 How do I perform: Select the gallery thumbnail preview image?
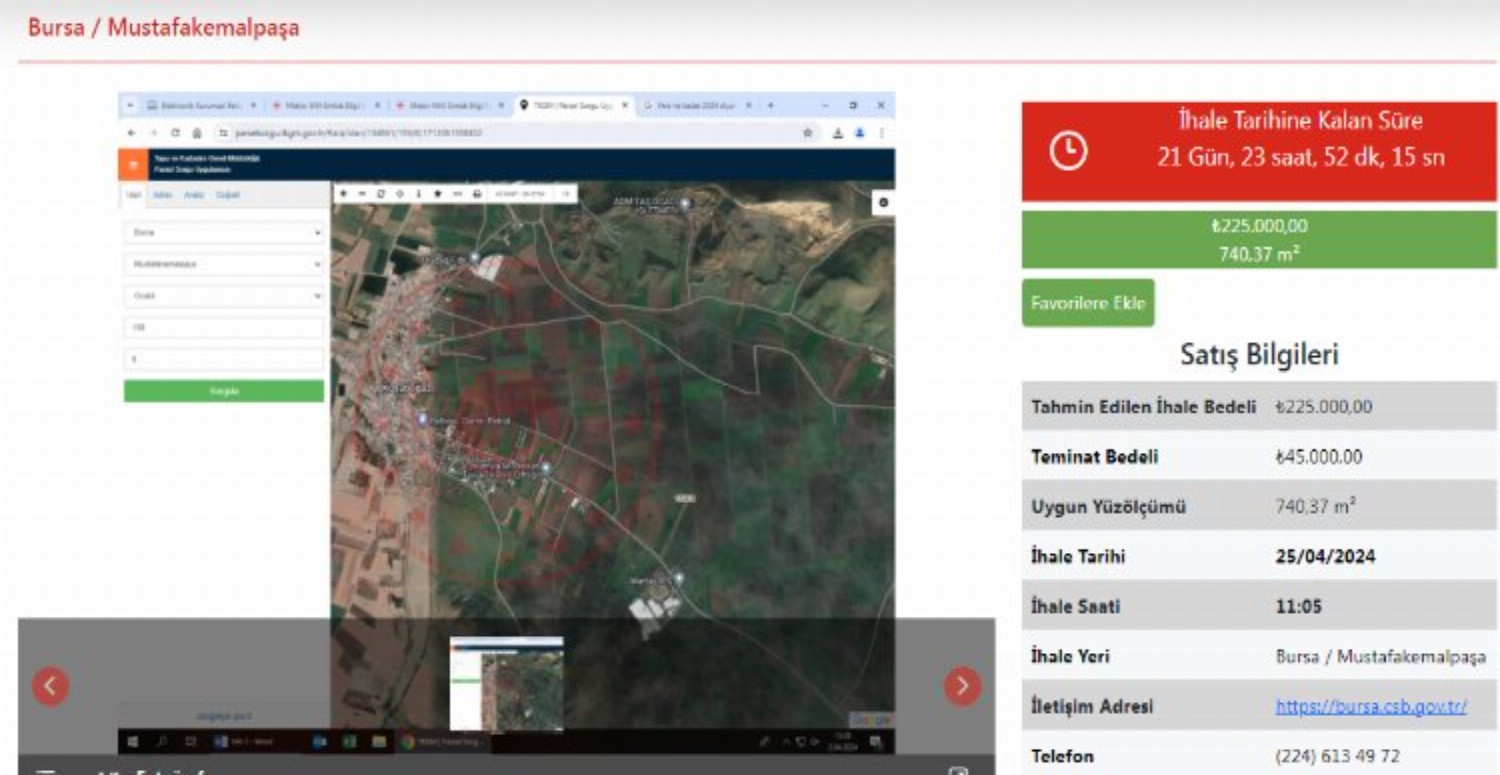coord(506,685)
